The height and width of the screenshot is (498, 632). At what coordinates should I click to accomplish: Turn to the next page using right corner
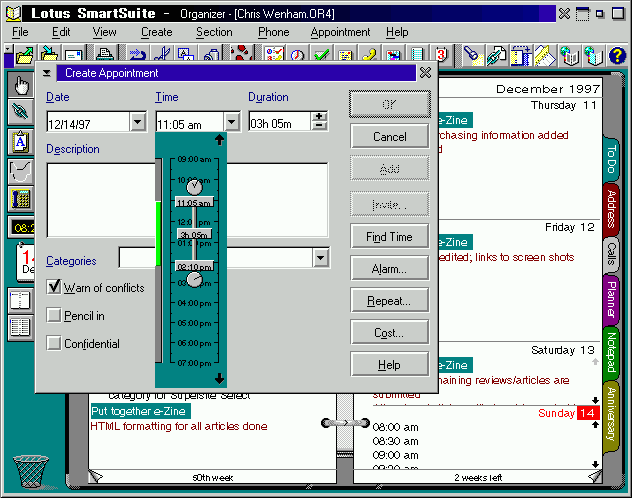point(595,477)
